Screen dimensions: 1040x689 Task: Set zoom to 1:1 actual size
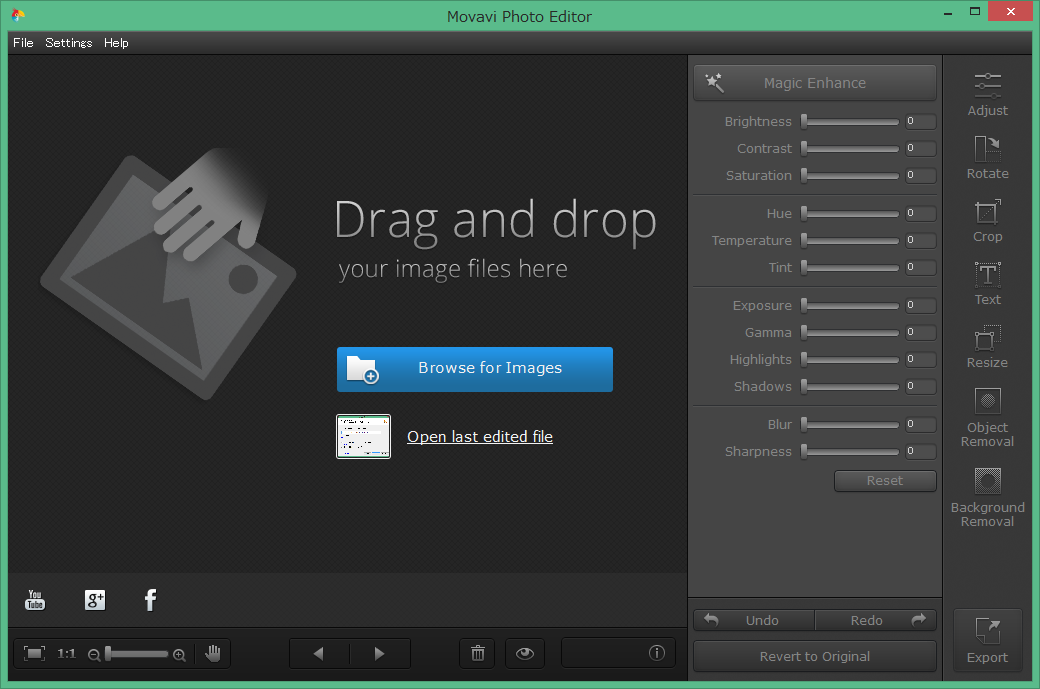[67, 654]
